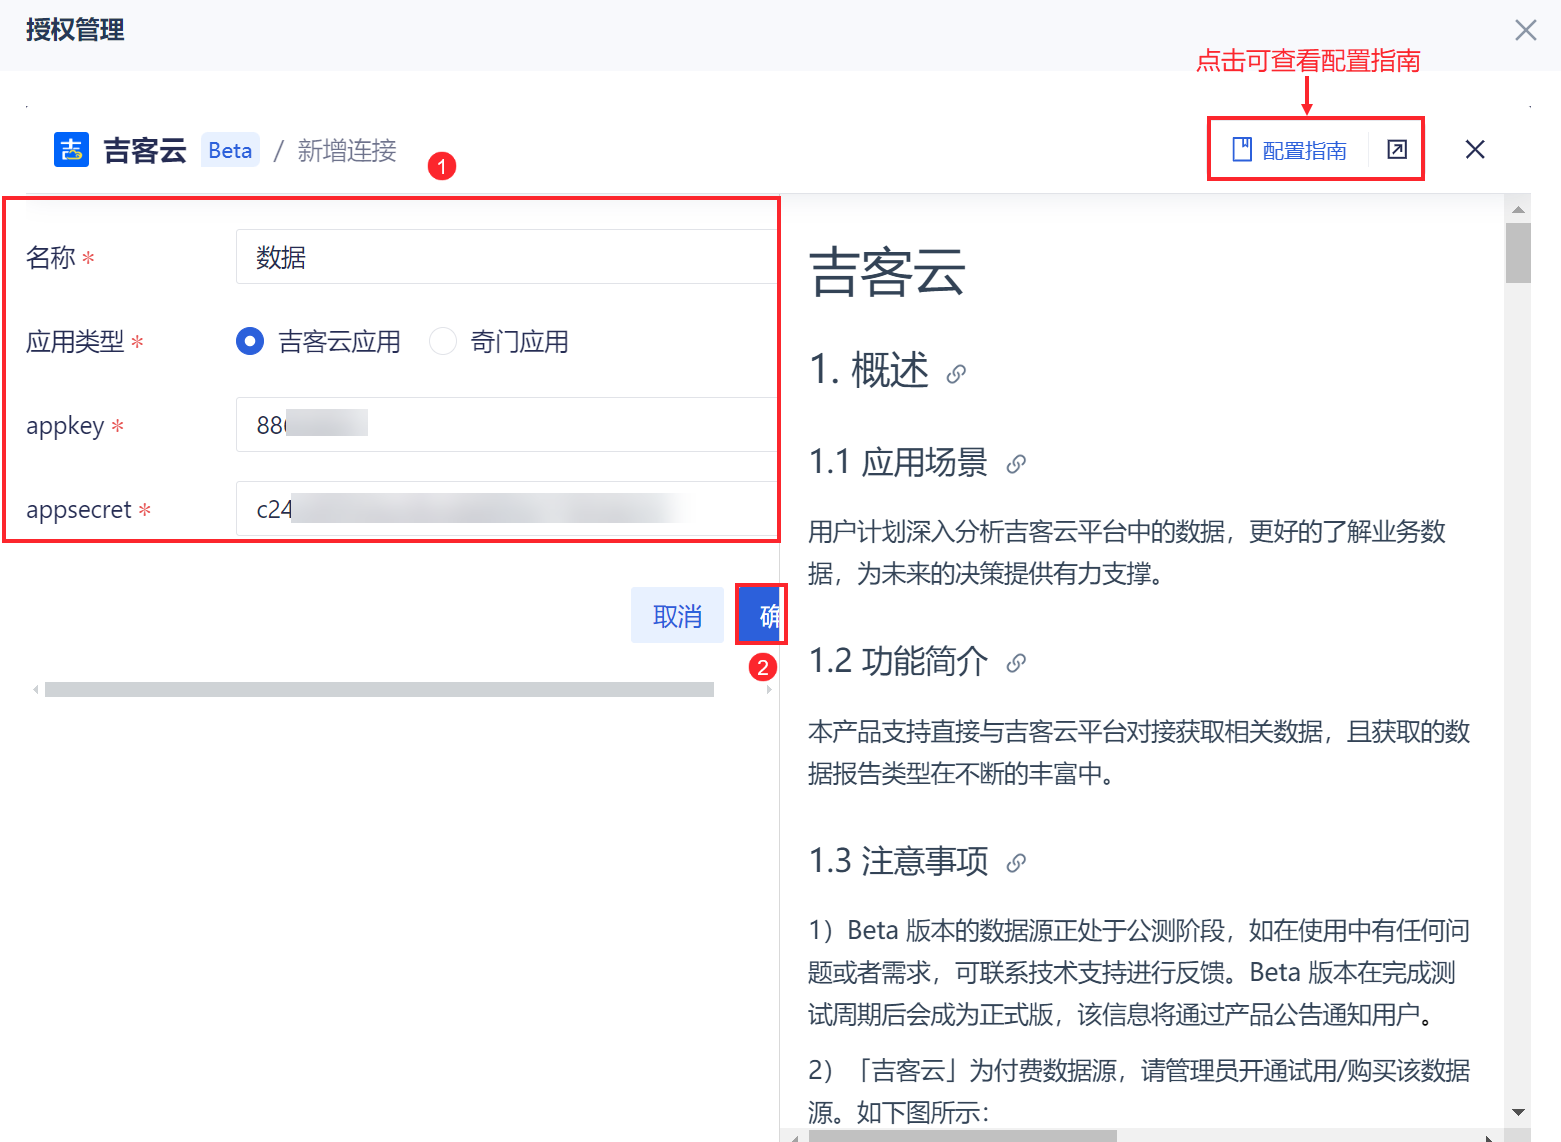The width and height of the screenshot is (1561, 1142).
Task: Click anchor link icon beside 1. 概述
Action: pyautogui.click(x=956, y=374)
